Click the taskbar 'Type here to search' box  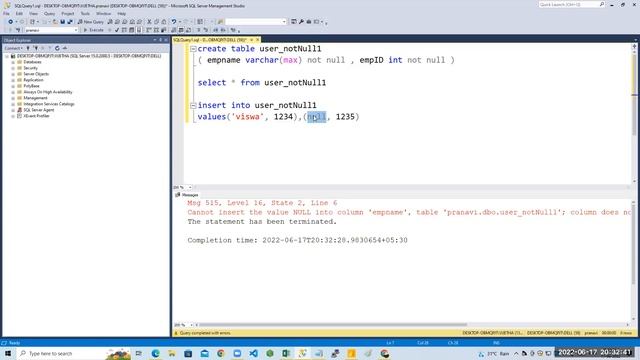click(73, 353)
